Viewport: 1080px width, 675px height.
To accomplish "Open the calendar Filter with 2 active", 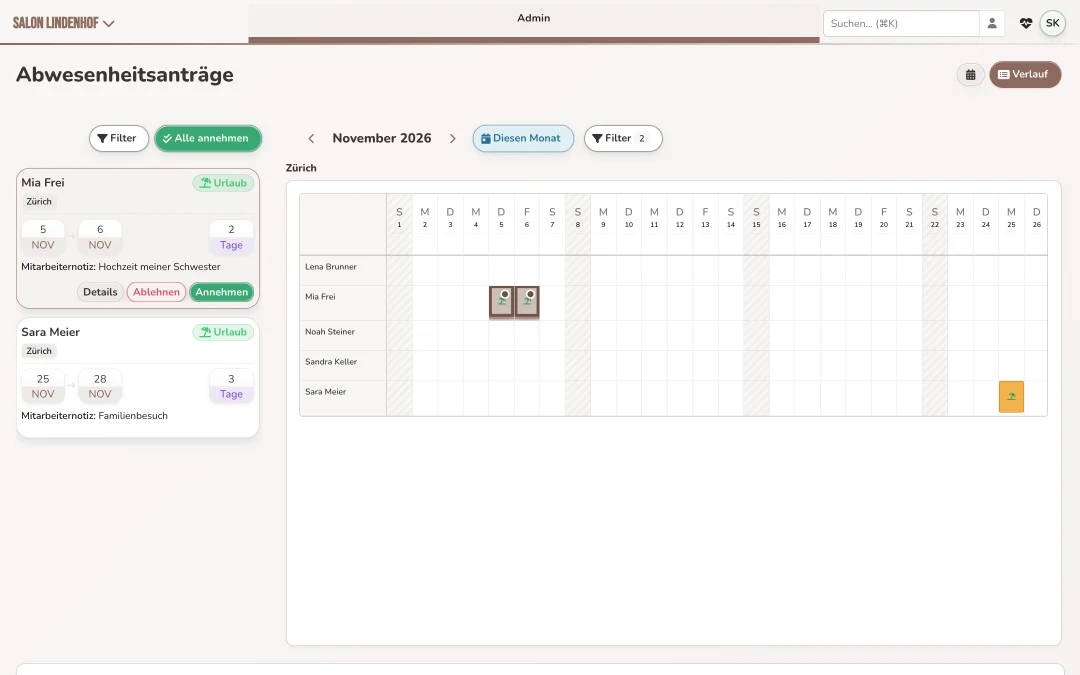I will [623, 138].
